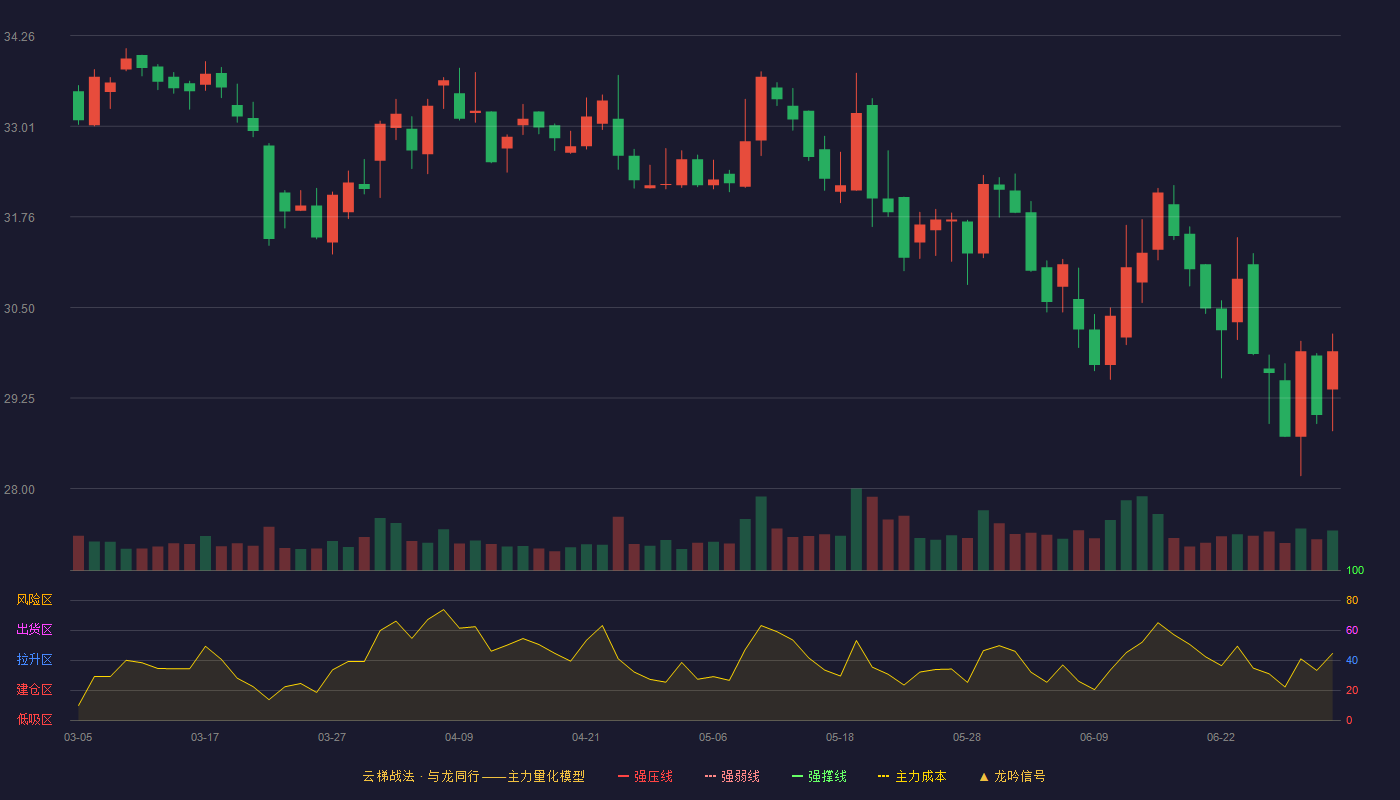
Task: Toggle the 强撑线 legend entry
Action: point(819,776)
